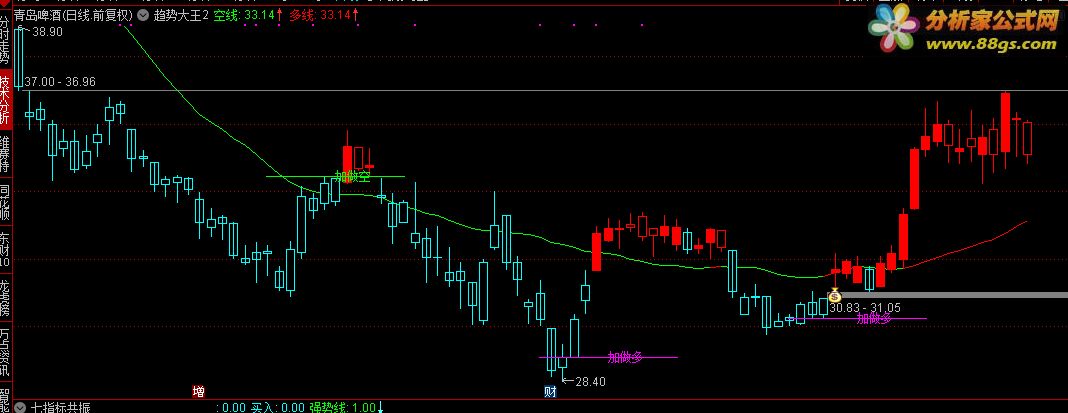Open the 龙虎榜 sidebar tab
Screen dimensions: 1068x413
click(x=5, y=297)
